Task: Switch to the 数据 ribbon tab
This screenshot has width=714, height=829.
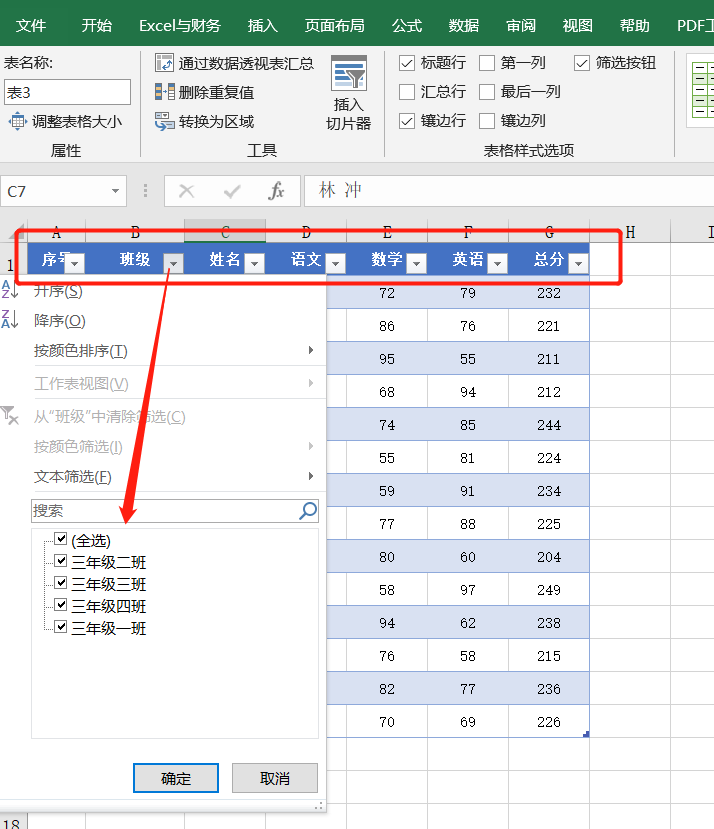Action: click(x=464, y=25)
